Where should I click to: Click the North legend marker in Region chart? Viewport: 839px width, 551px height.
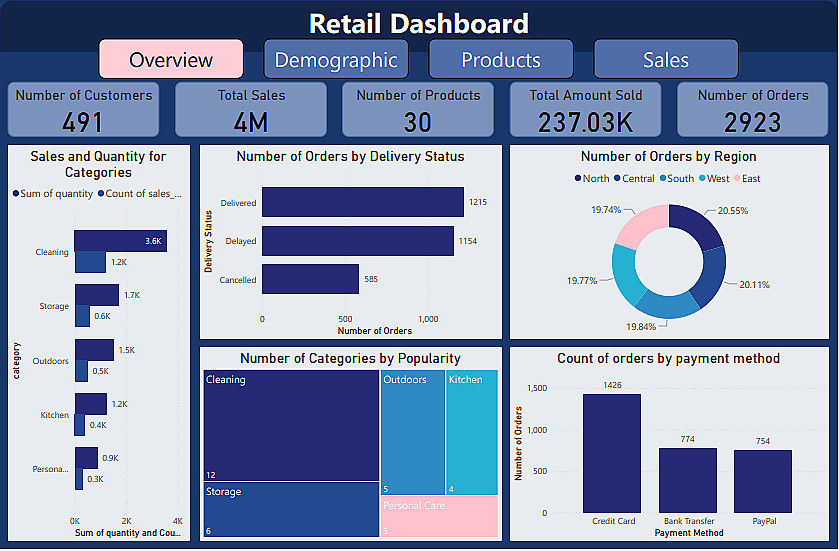coord(578,178)
